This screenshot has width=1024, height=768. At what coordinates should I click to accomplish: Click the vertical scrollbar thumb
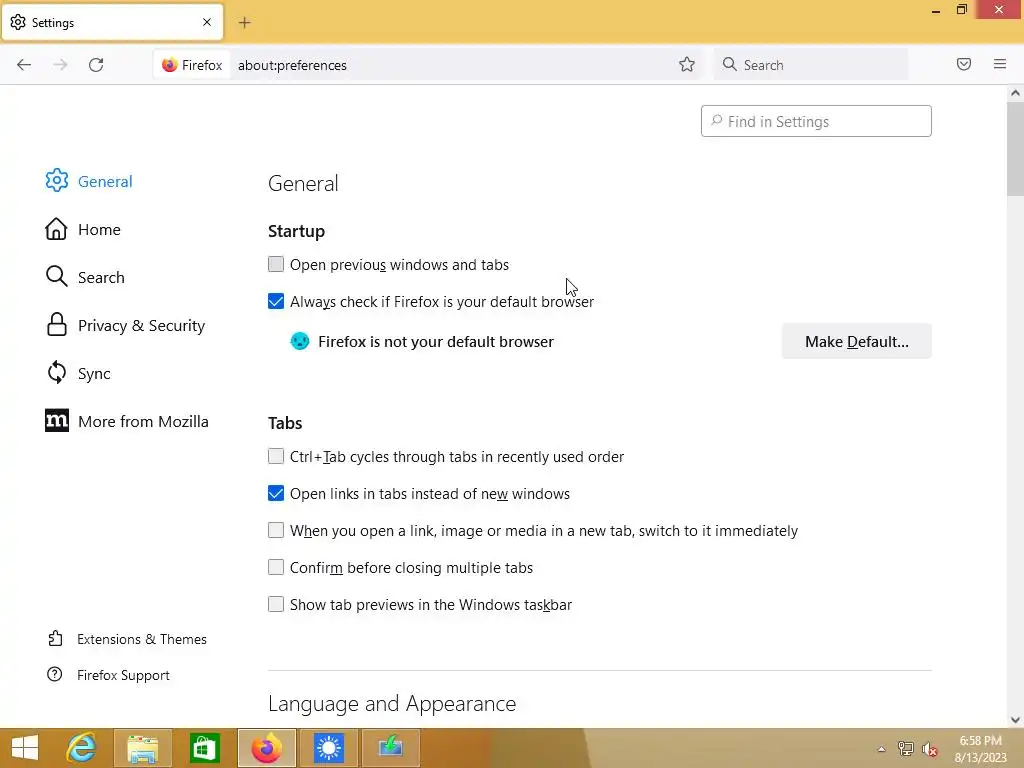tap(1015, 149)
